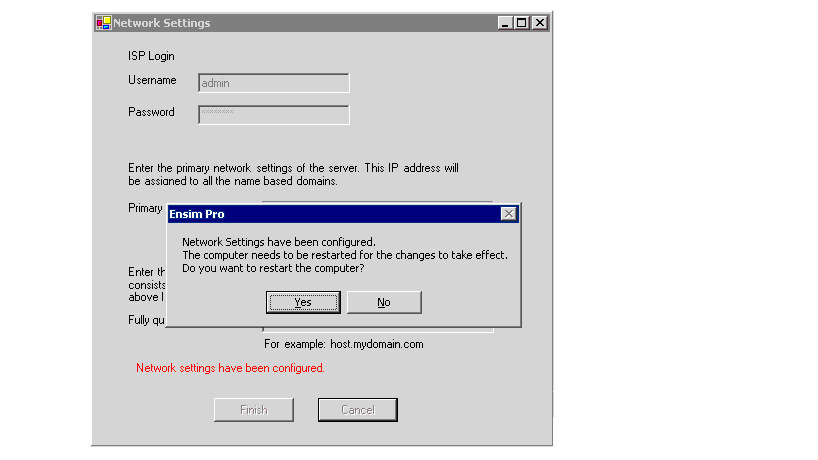The height and width of the screenshot is (460, 818).
Task: Maximize the Network Settings window
Action: click(522, 23)
